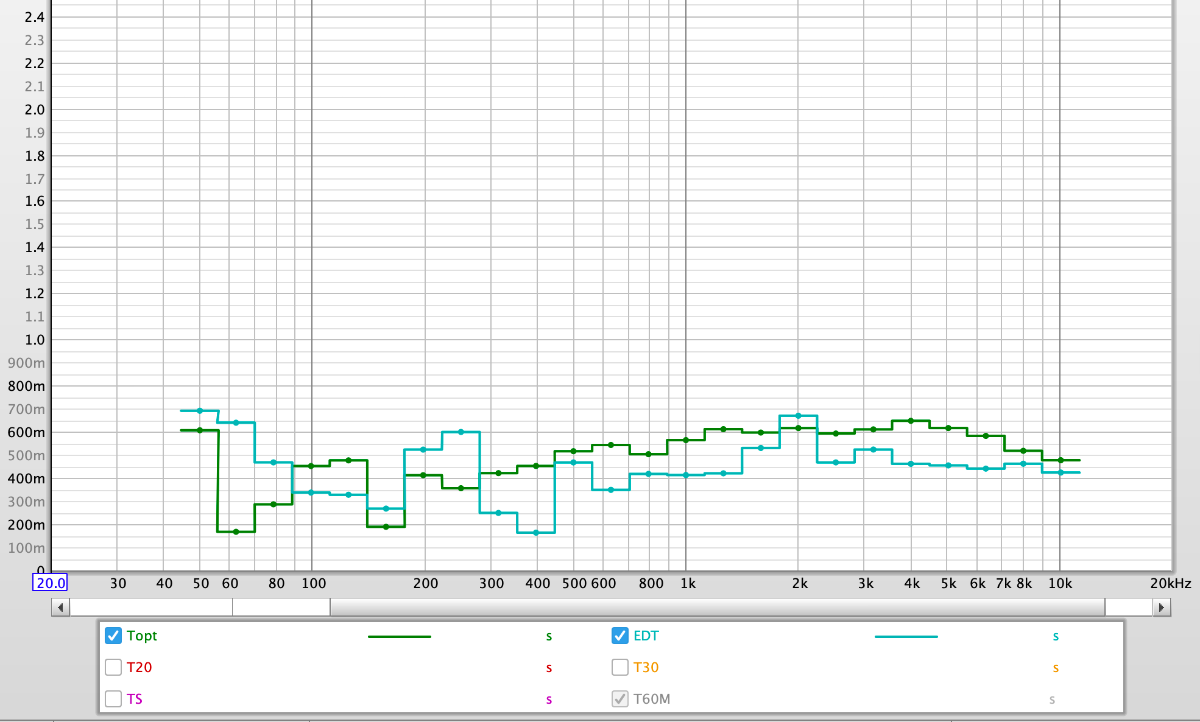Click the cyan EDT data point at 50 Hz

point(199,410)
